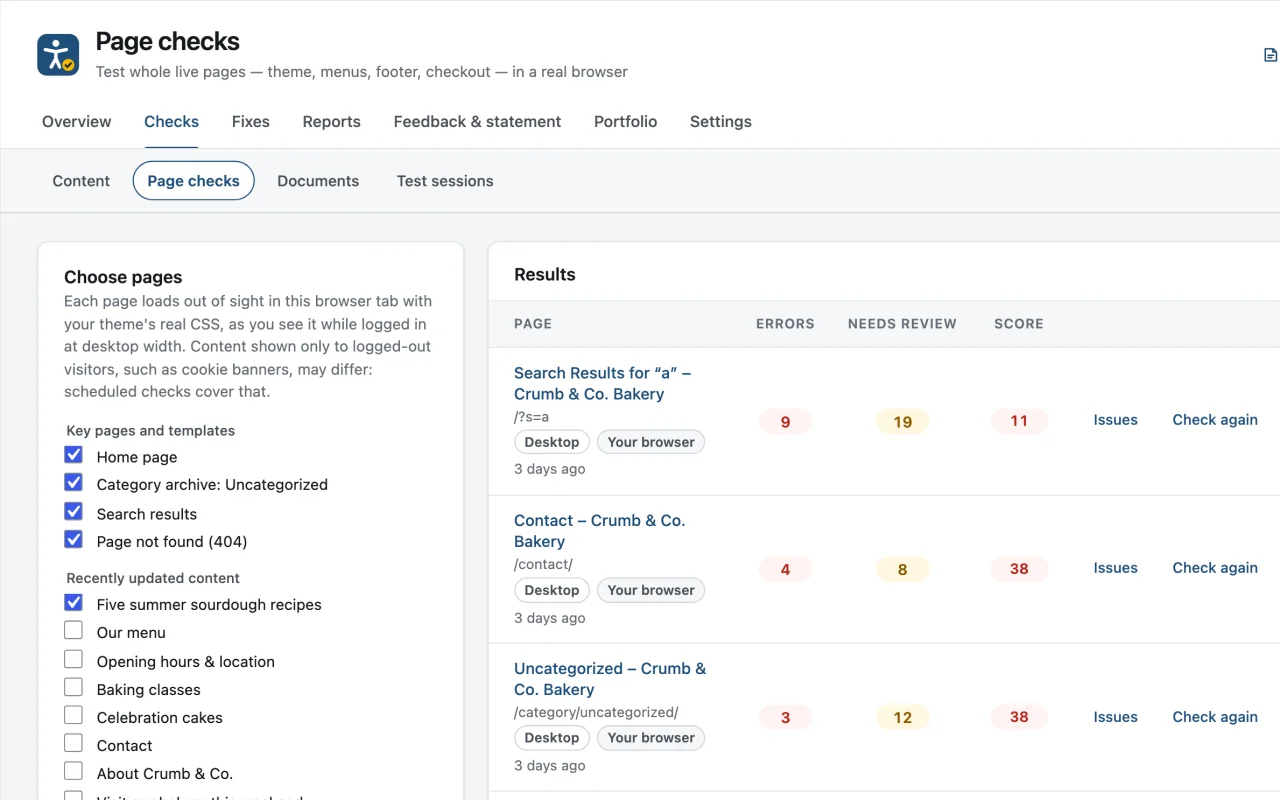Open the Search Results for “a” result link

pos(603,383)
